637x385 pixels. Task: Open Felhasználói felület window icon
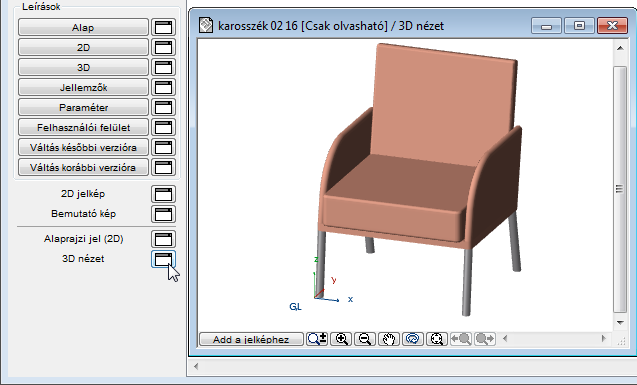coord(164,127)
